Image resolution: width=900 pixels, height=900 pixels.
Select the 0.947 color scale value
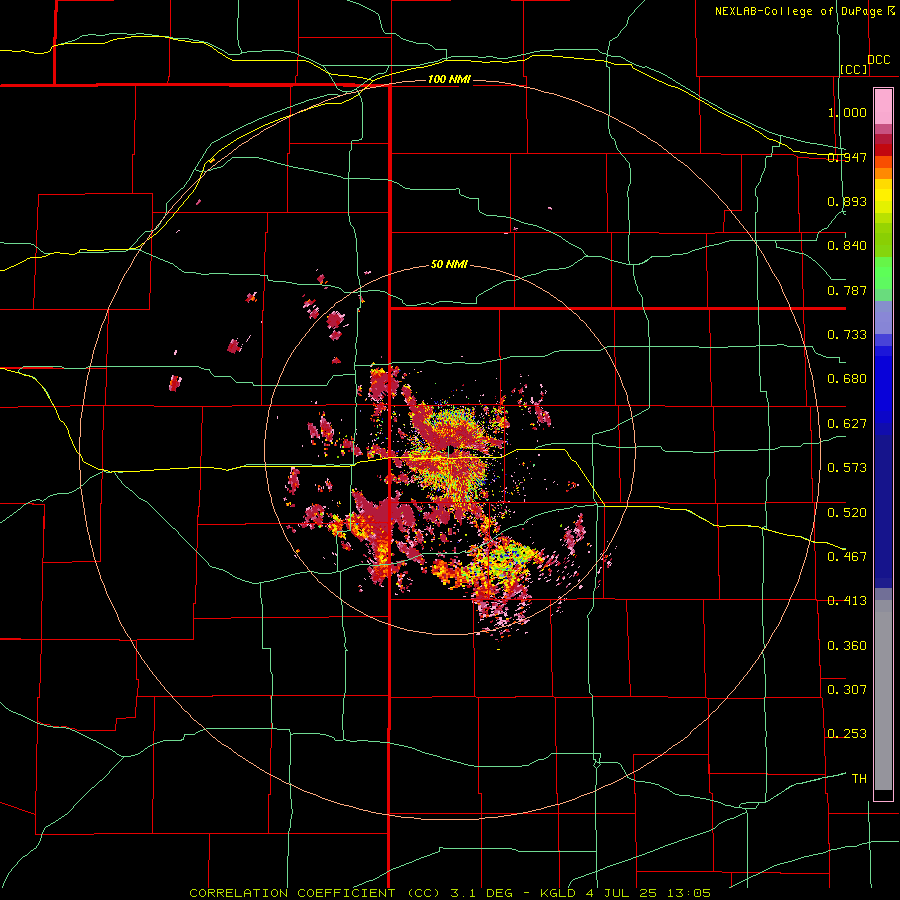pos(847,157)
